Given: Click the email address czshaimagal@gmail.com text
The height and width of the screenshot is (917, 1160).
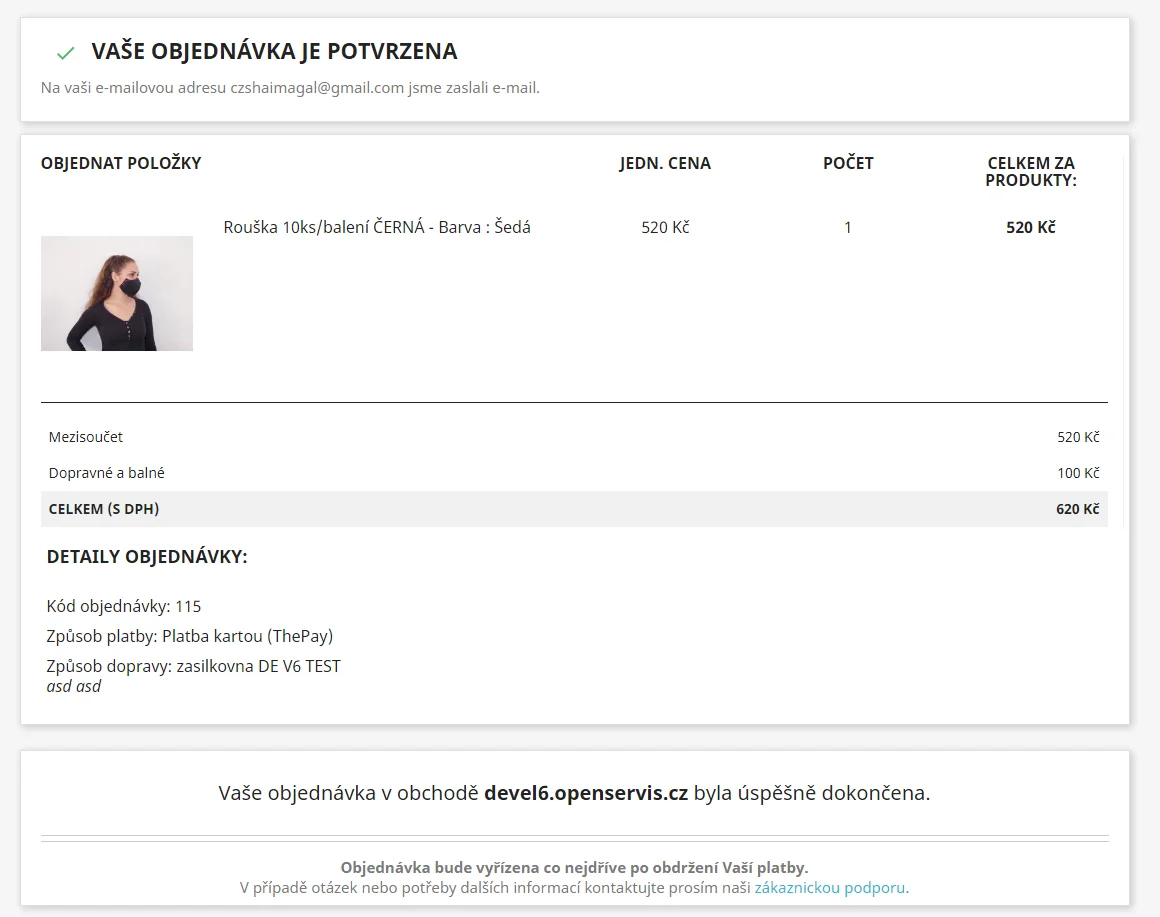Looking at the screenshot, I should (317, 87).
